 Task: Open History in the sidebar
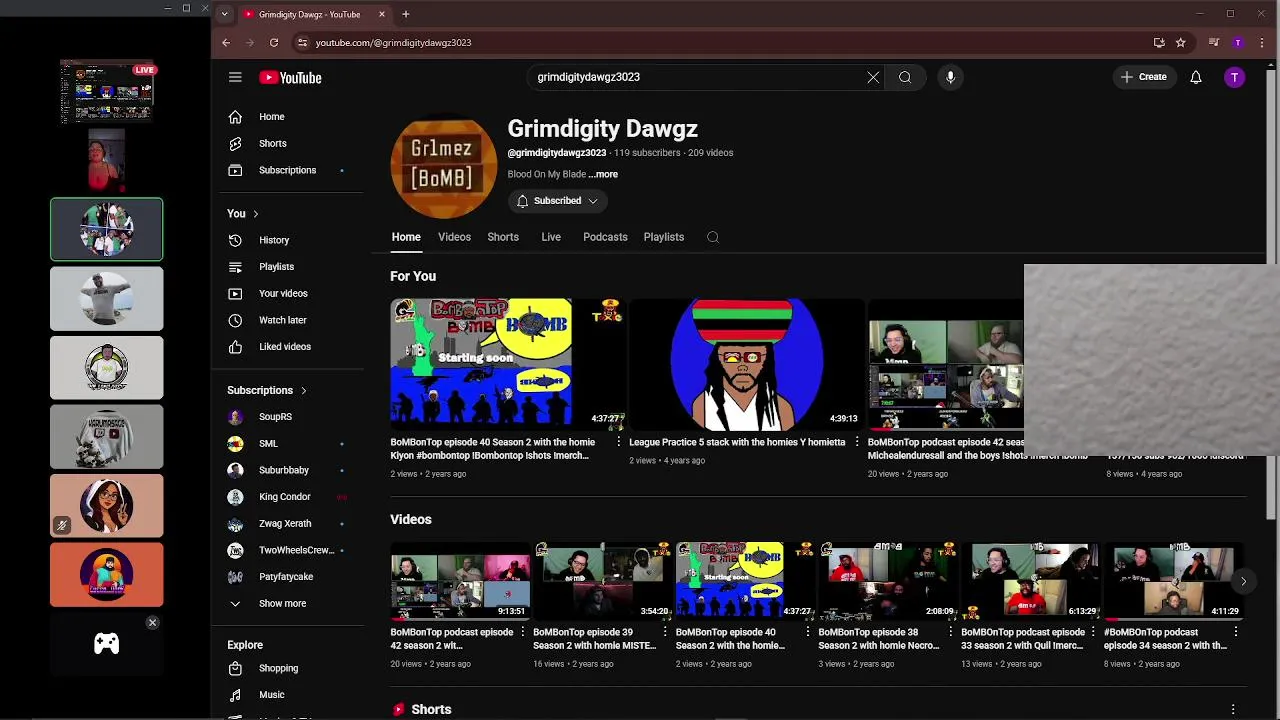point(290,240)
